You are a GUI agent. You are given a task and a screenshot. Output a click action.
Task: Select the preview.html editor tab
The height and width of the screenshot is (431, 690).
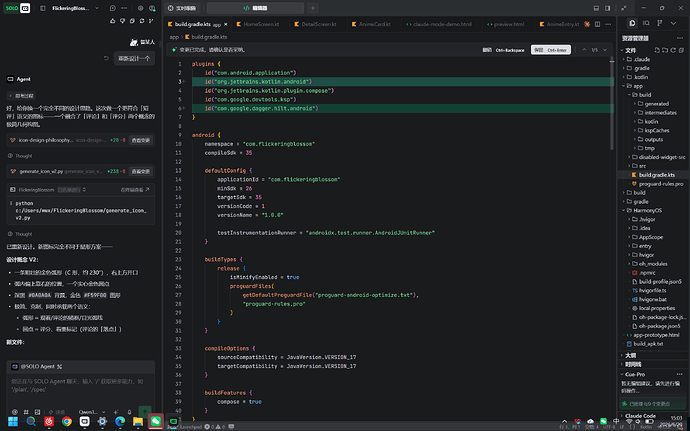click(506, 24)
